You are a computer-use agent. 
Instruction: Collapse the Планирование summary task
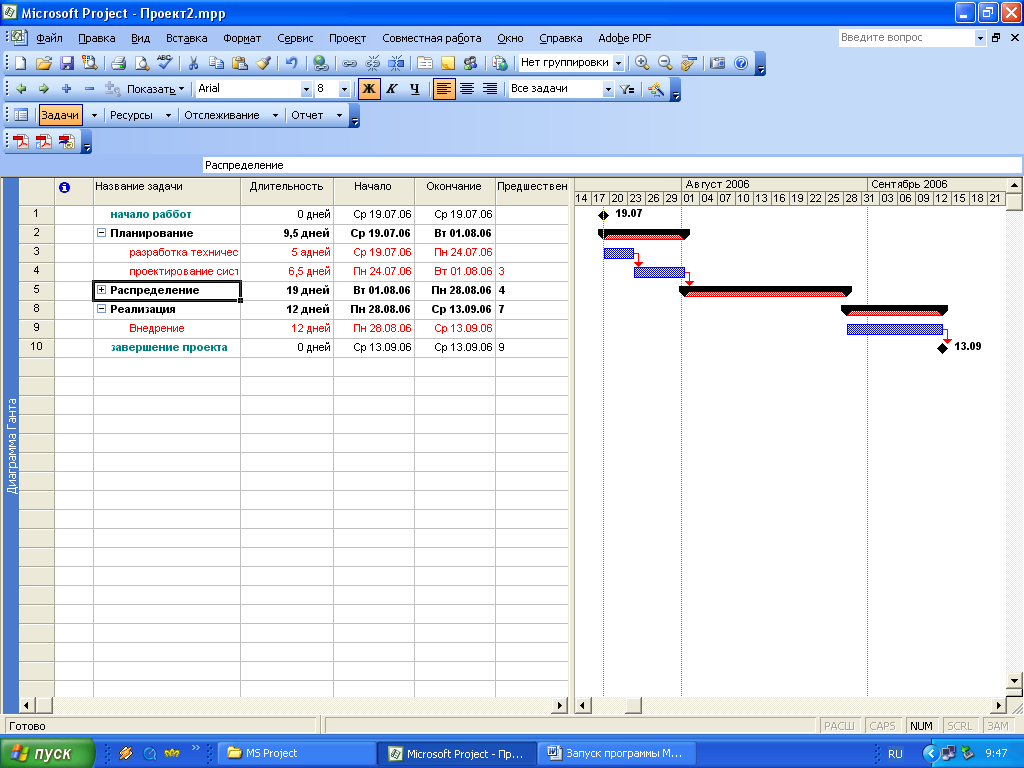[101, 232]
